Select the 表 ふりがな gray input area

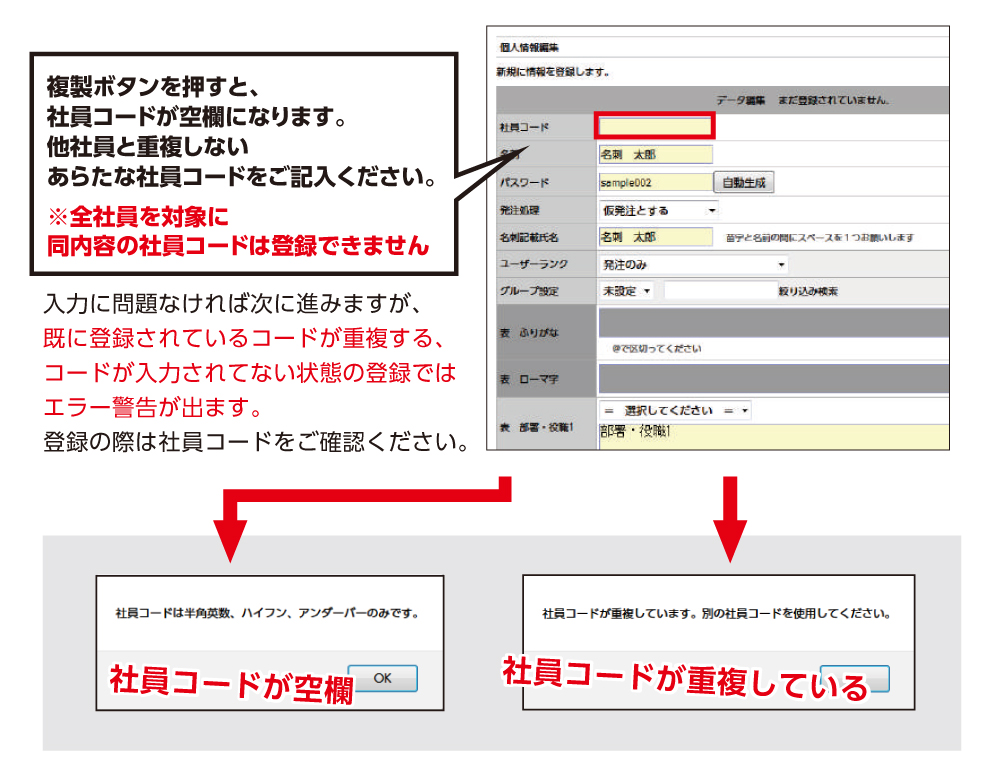(772, 322)
